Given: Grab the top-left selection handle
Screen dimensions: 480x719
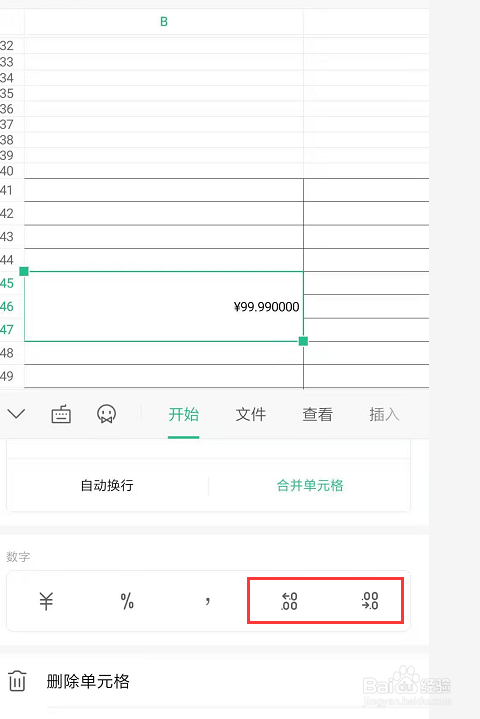Looking at the screenshot, I should click(x=24, y=271).
